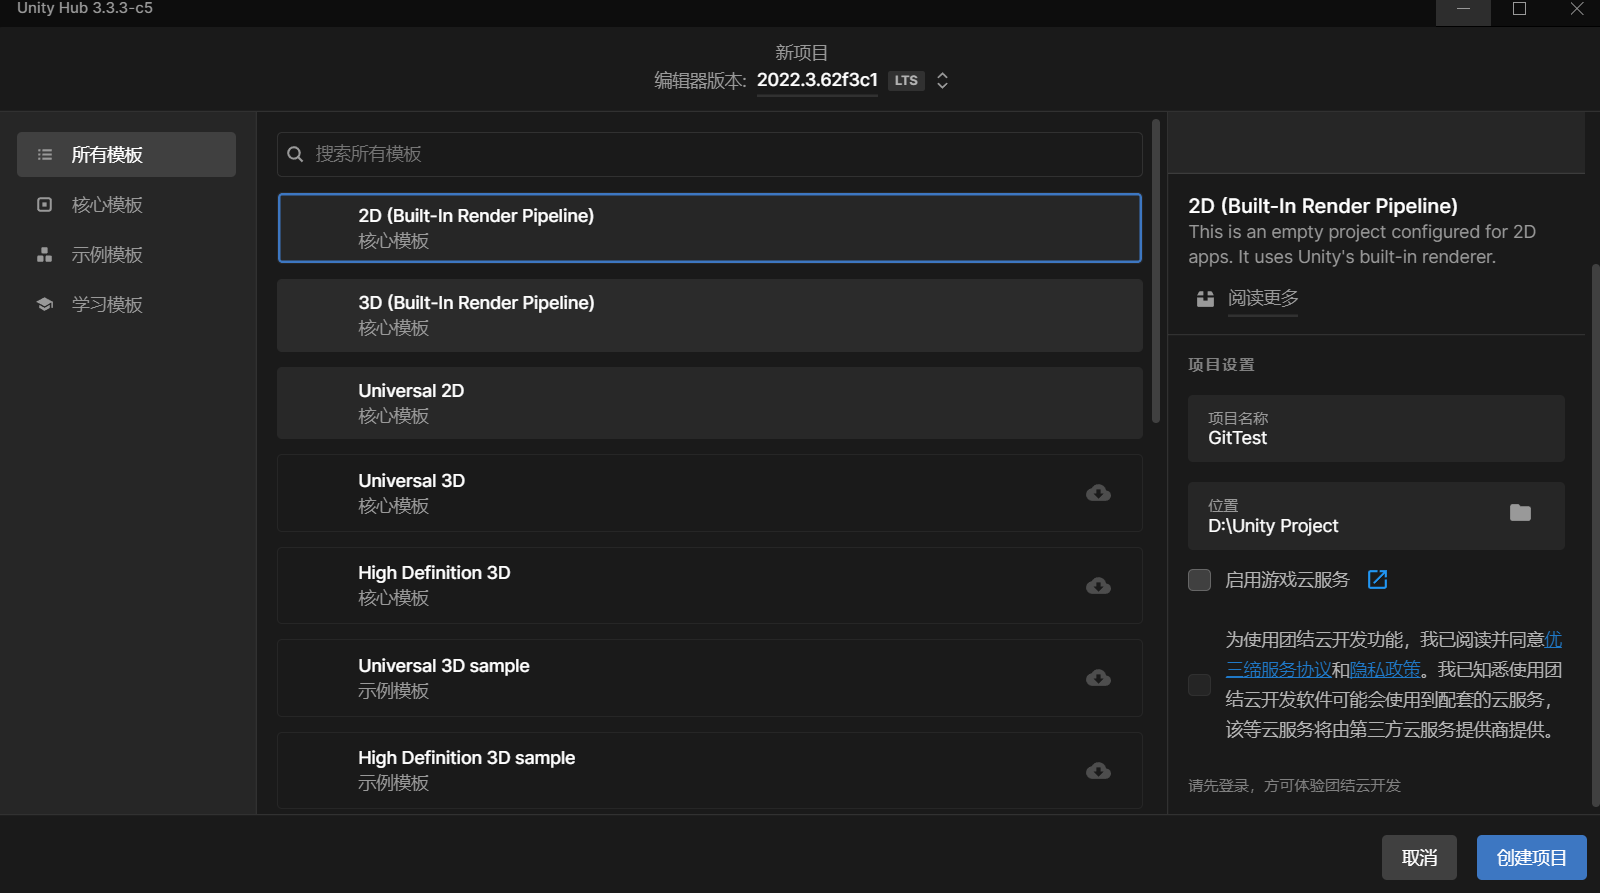Screen dimensions: 1600x893
Task: Click the 取消 button
Action: click(1419, 858)
